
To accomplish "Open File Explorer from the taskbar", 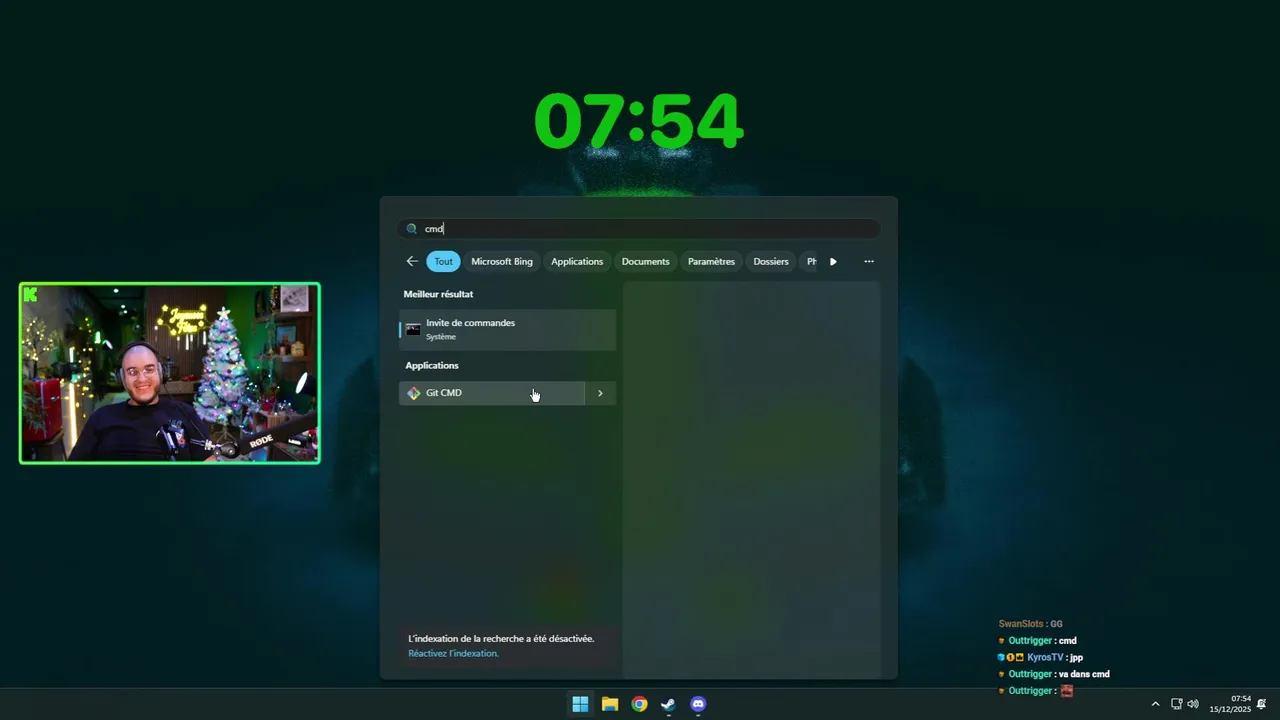I will tap(610, 704).
